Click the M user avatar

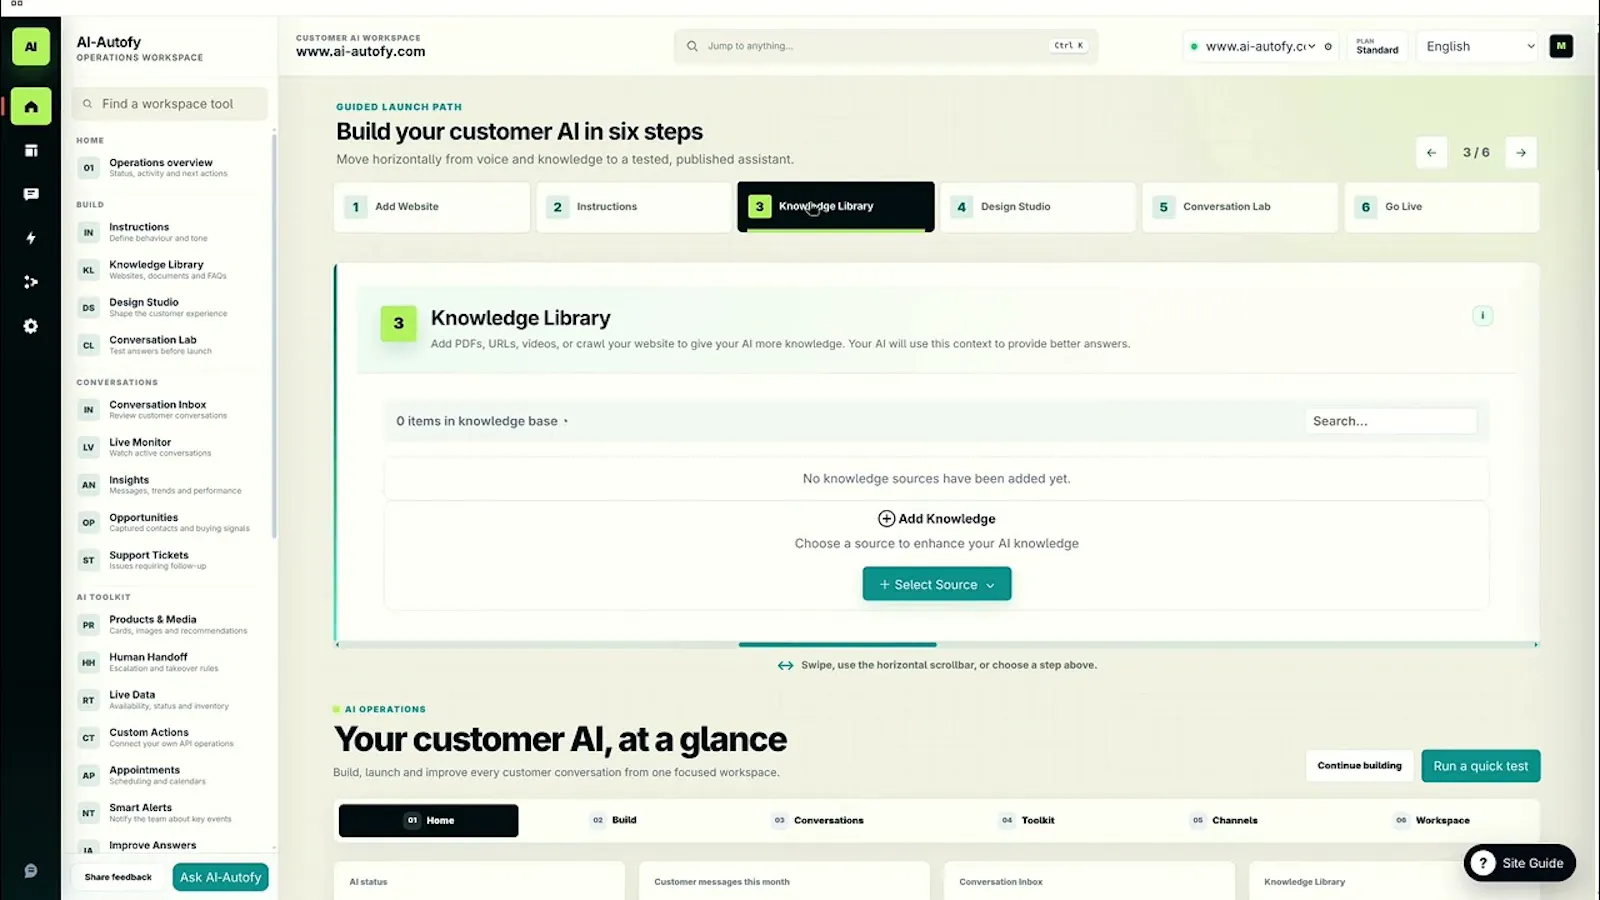(1561, 46)
